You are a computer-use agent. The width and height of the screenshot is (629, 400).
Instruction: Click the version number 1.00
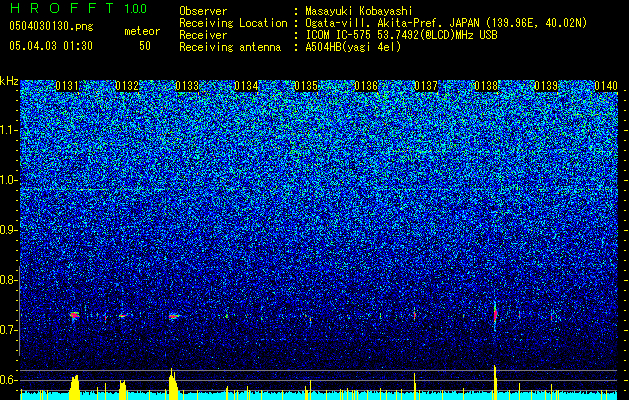tap(136, 8)
